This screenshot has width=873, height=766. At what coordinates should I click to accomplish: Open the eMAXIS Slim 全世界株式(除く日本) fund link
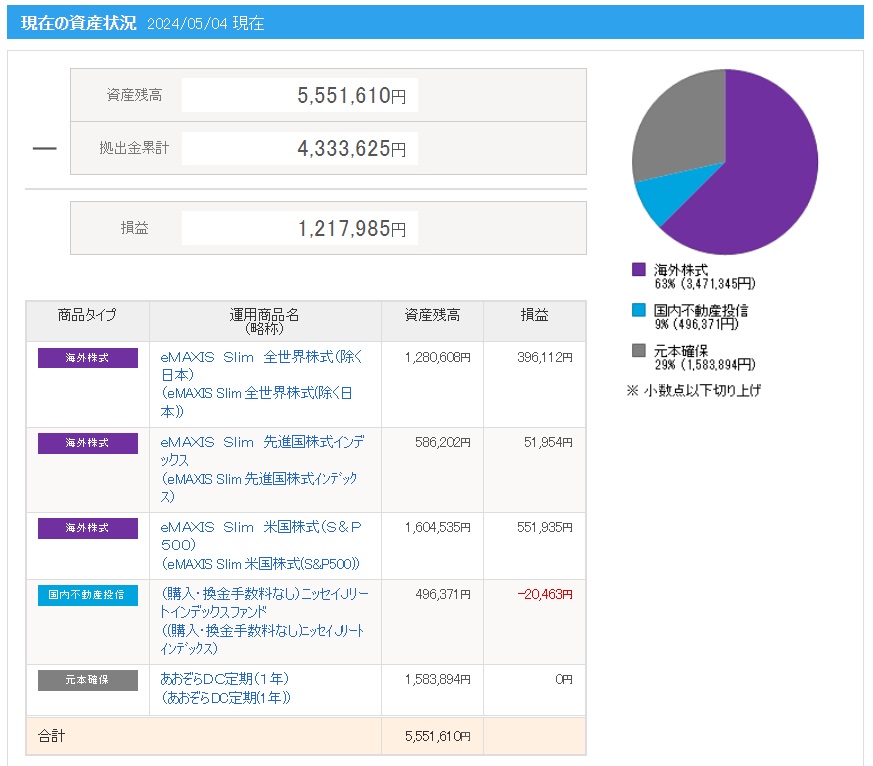(261, 357)
